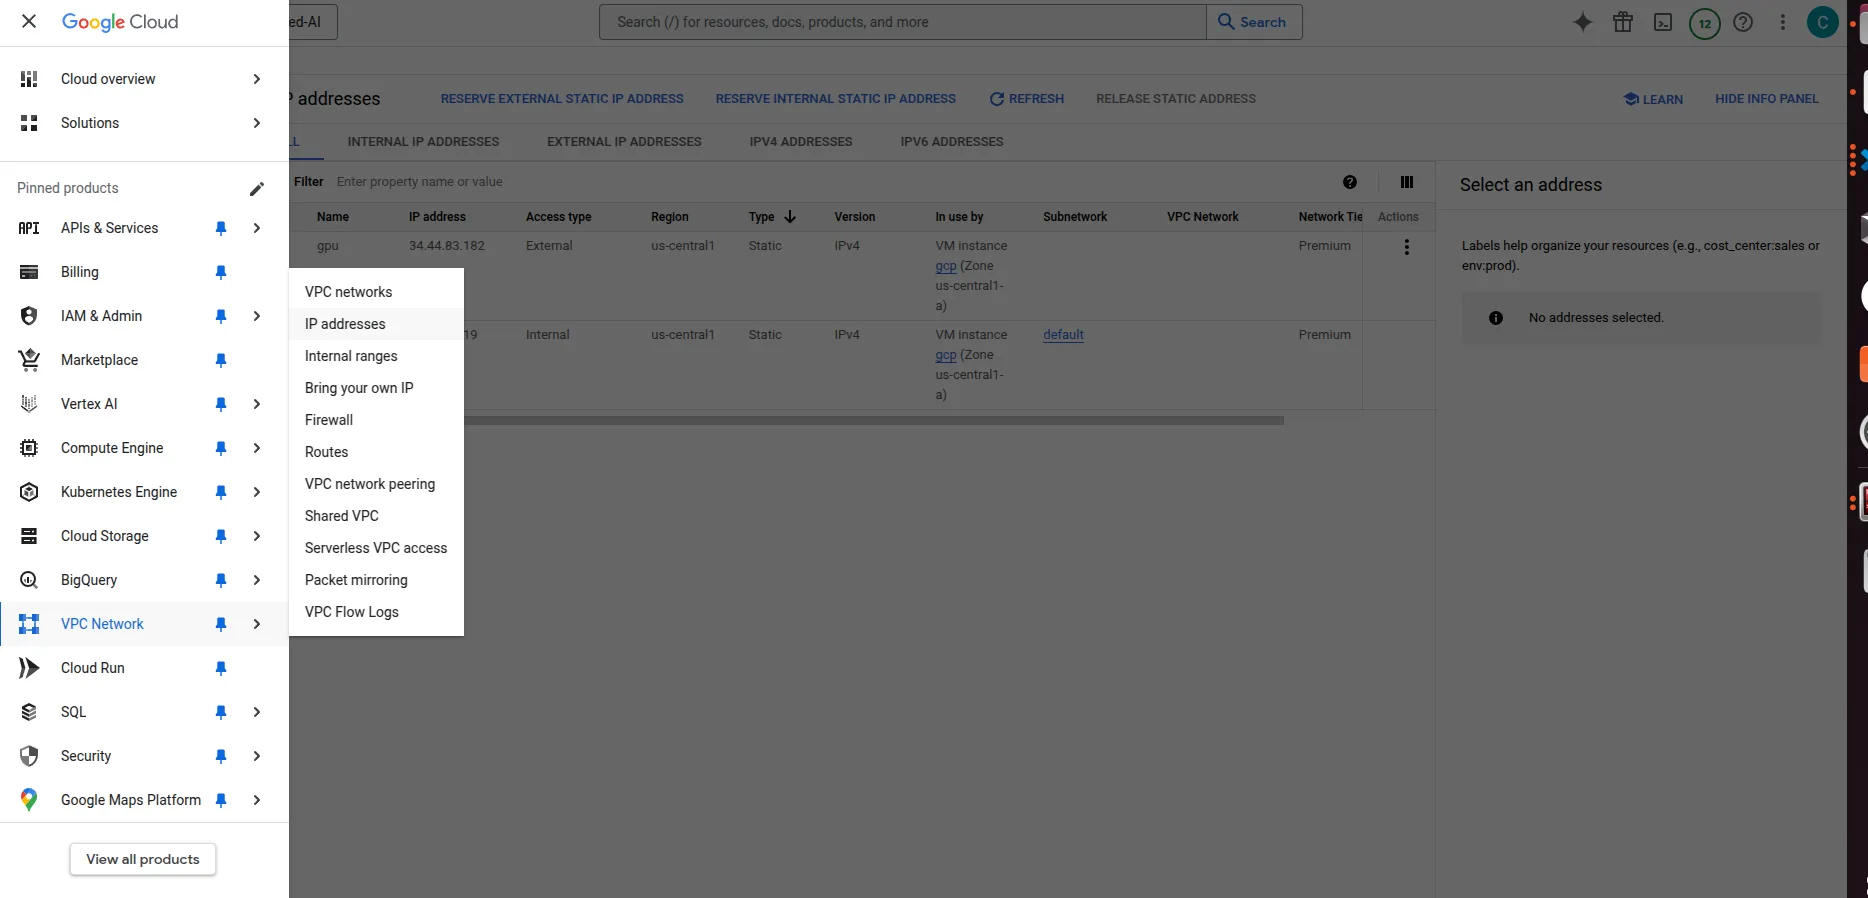
Task: Switch to External IP Addresses tab
Action: pos(624,142)
